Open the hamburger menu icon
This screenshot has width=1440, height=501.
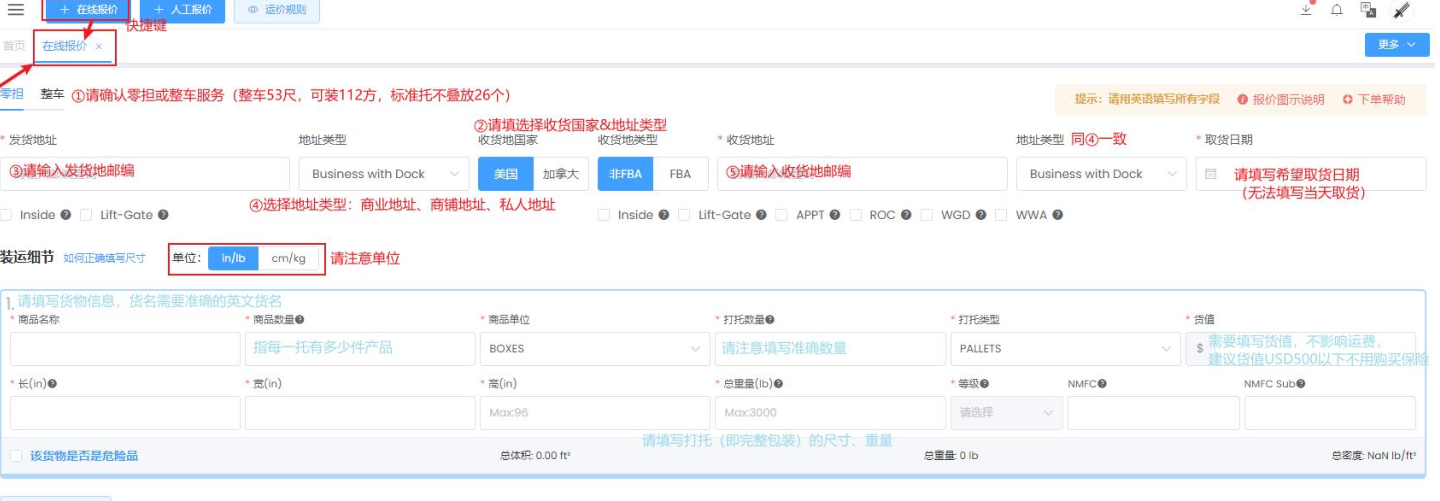[x=15, y=10]
